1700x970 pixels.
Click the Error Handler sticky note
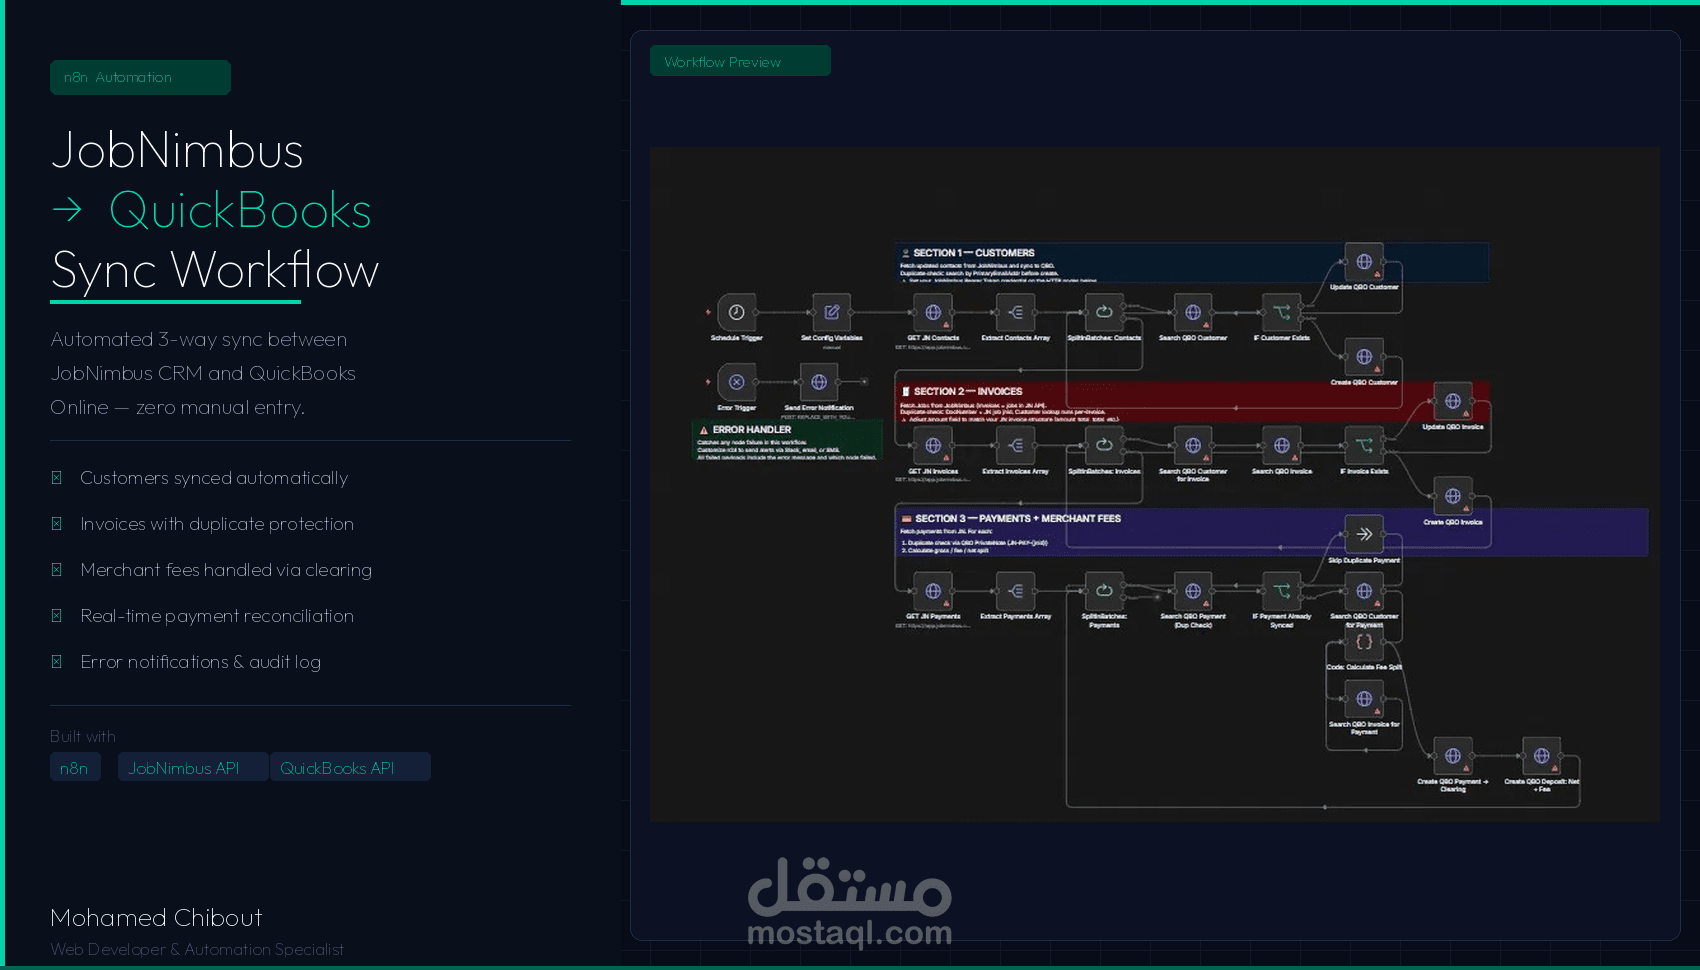787,441
